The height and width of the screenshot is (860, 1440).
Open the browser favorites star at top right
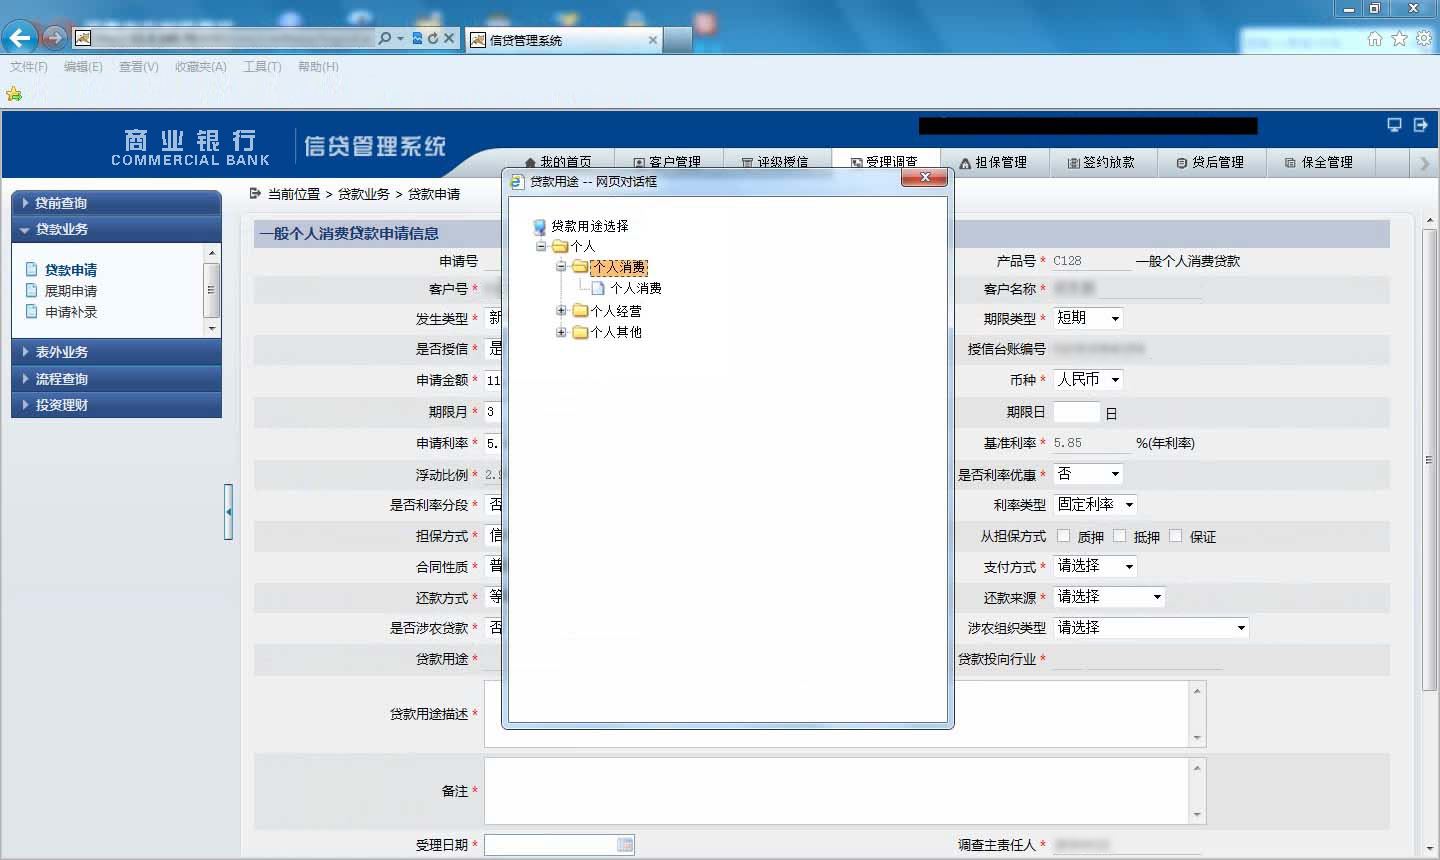(1399, 38)
